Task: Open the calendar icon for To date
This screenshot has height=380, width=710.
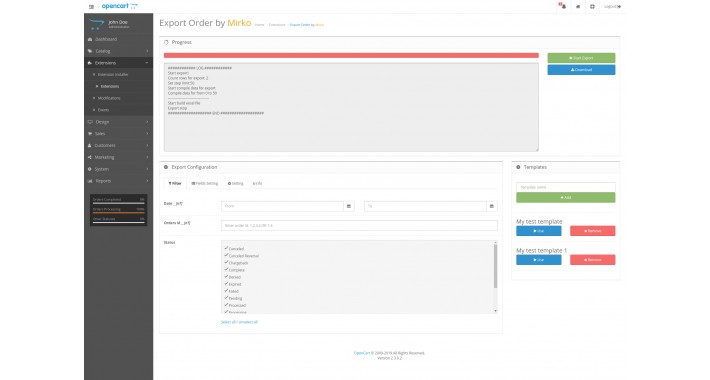Action: coord(492,206)
